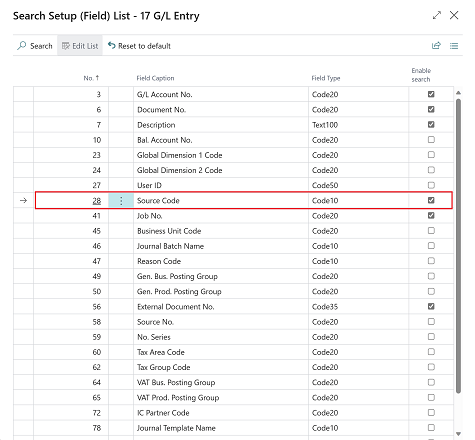Click the Field Type column header
The image size is (475, 440).
(x=326, y=78)
